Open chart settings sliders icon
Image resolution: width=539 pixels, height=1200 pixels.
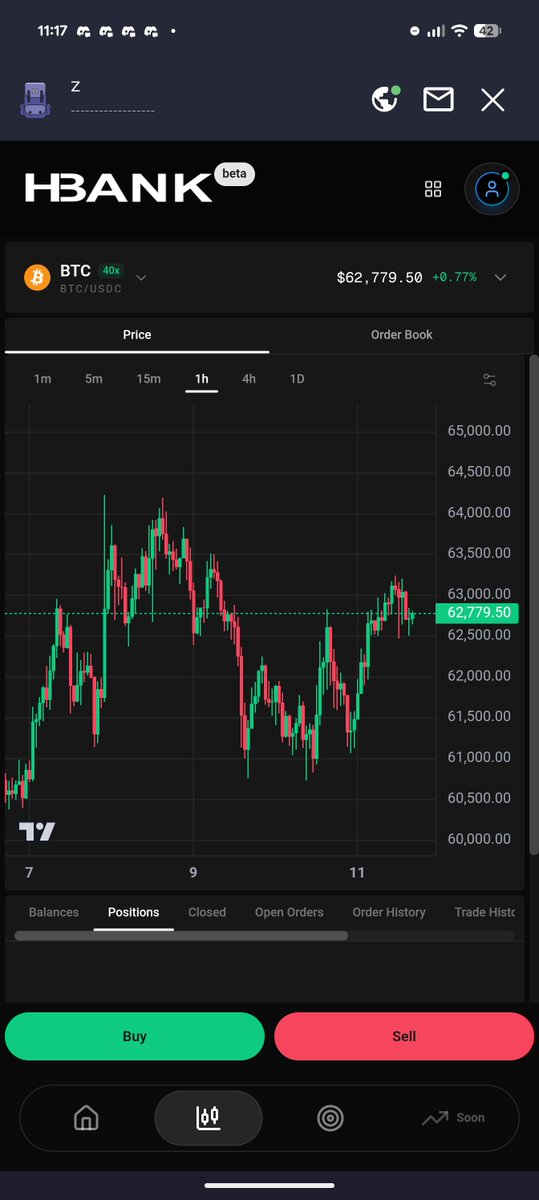pos(489,380)
